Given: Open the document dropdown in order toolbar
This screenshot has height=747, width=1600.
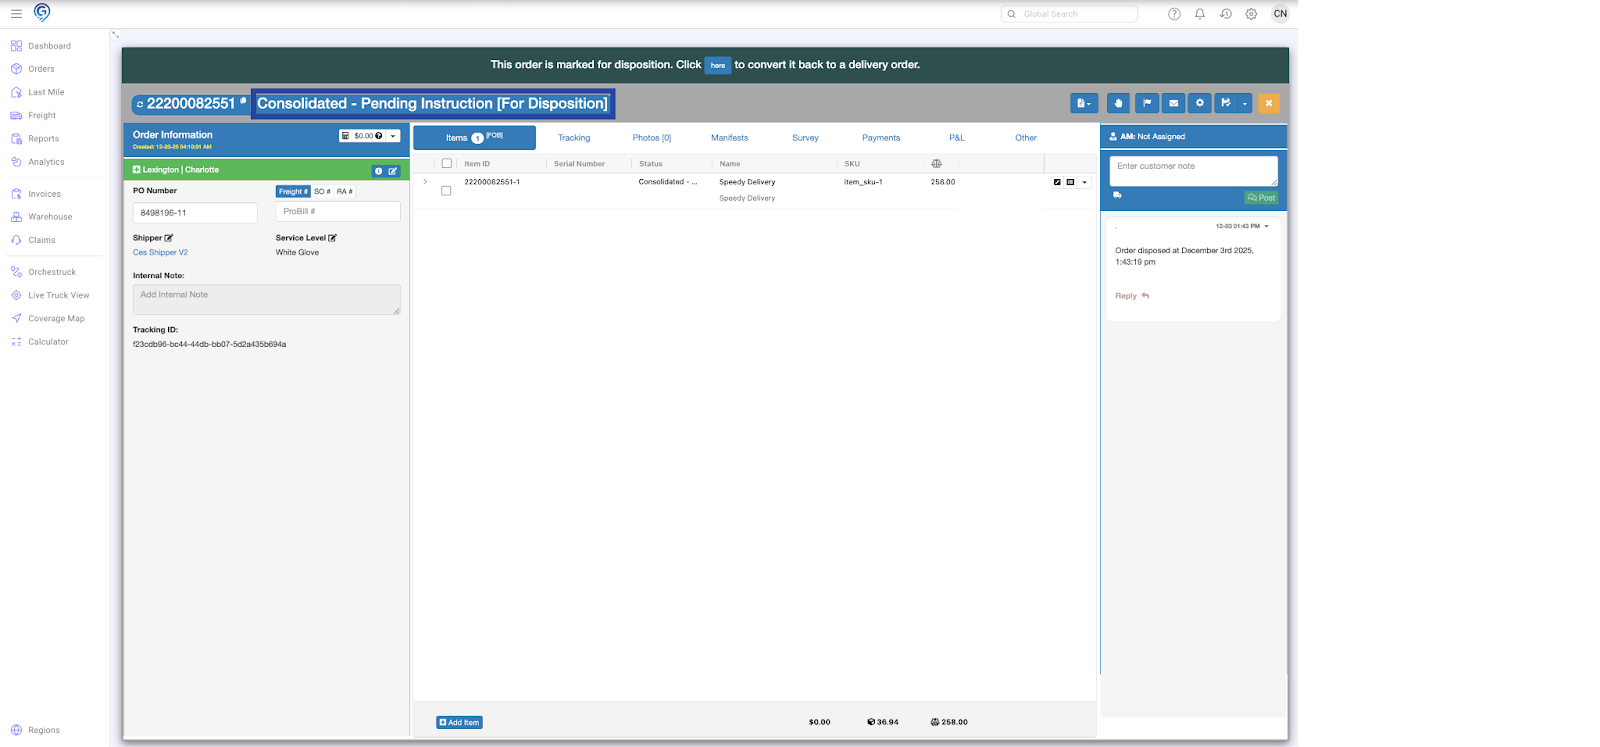Looking at the screenshot, I should coord(1083,103).
